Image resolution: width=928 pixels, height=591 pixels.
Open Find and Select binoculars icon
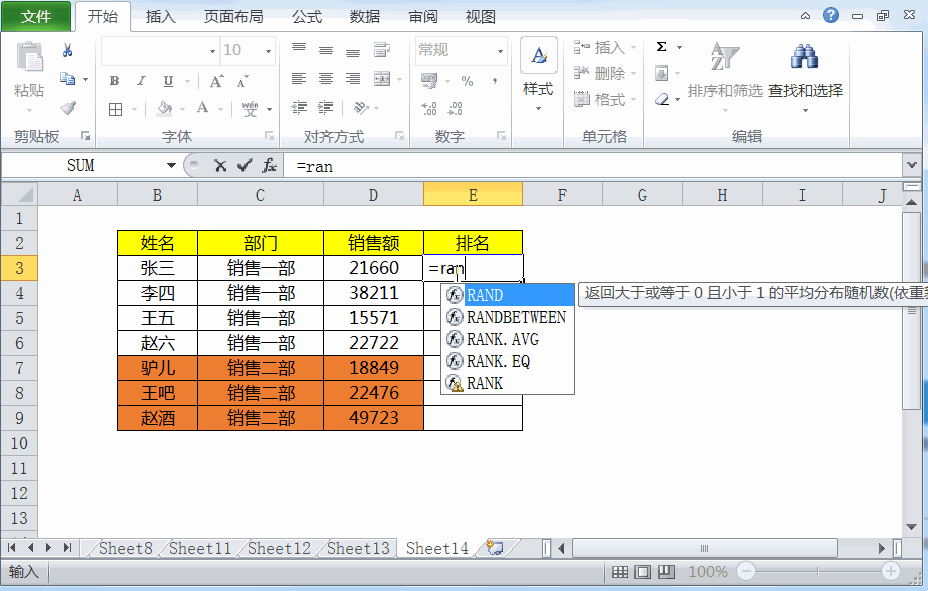coord(804,57)
